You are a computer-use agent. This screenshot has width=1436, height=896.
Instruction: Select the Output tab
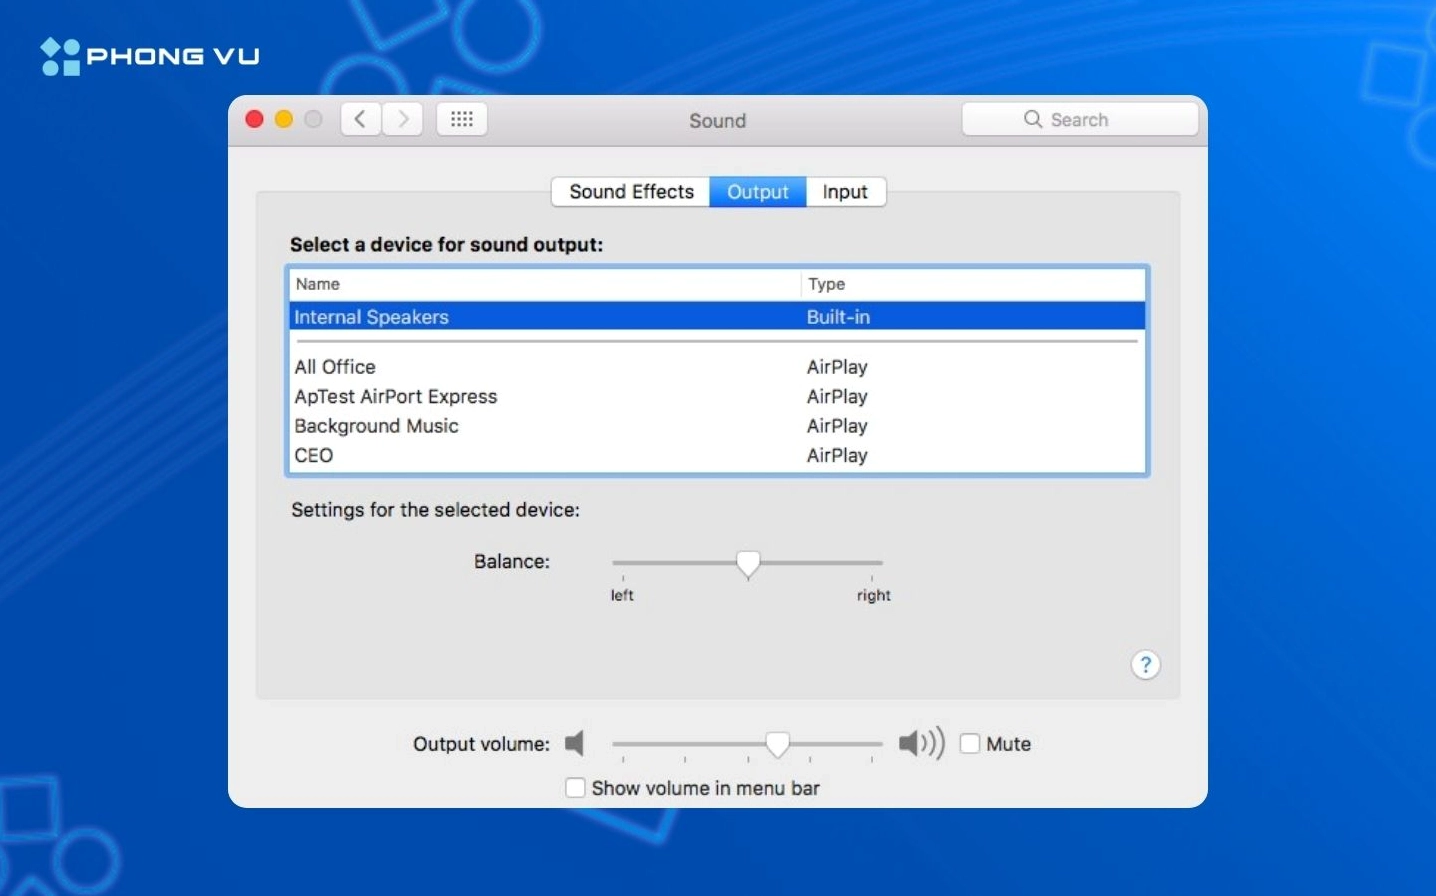[758, 192]
